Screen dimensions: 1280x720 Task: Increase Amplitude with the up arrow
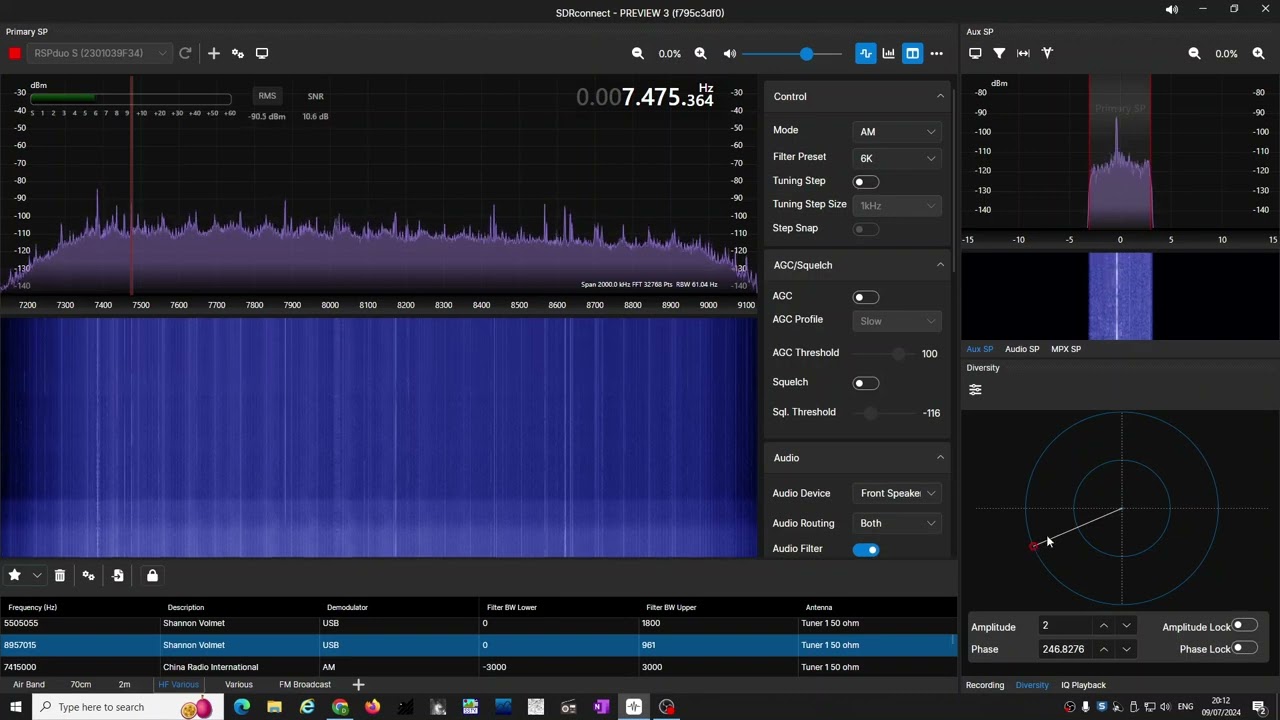pyautogui.click(x=1104, y=626)
